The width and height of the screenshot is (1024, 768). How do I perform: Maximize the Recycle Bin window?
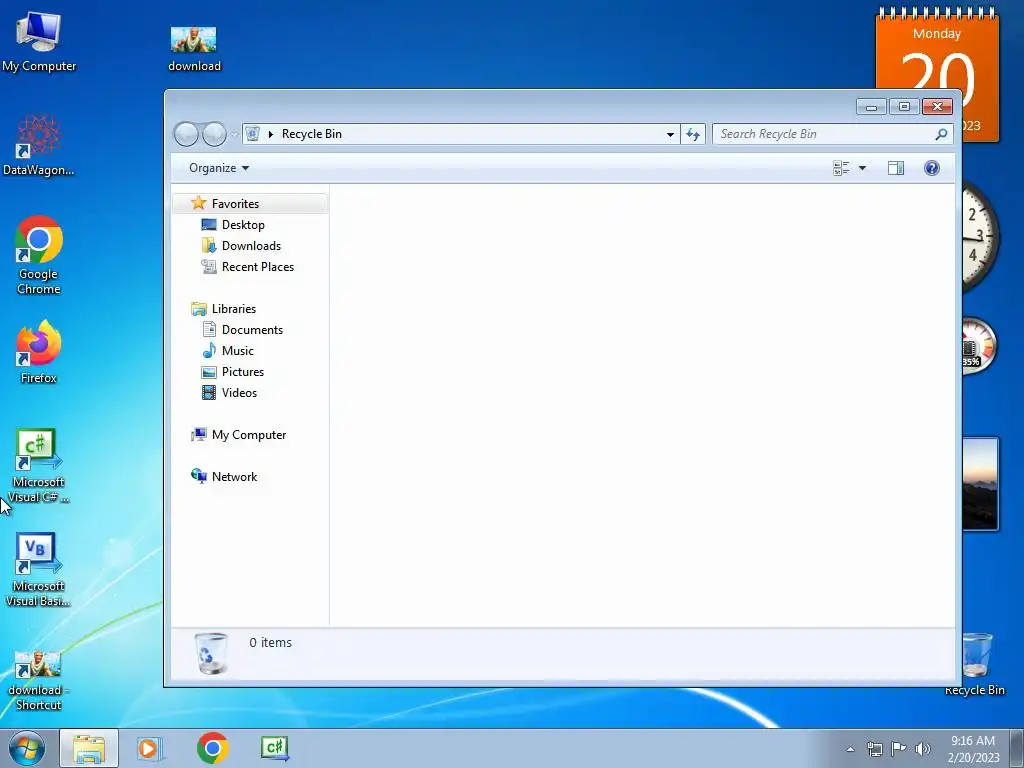coord(904,106)
